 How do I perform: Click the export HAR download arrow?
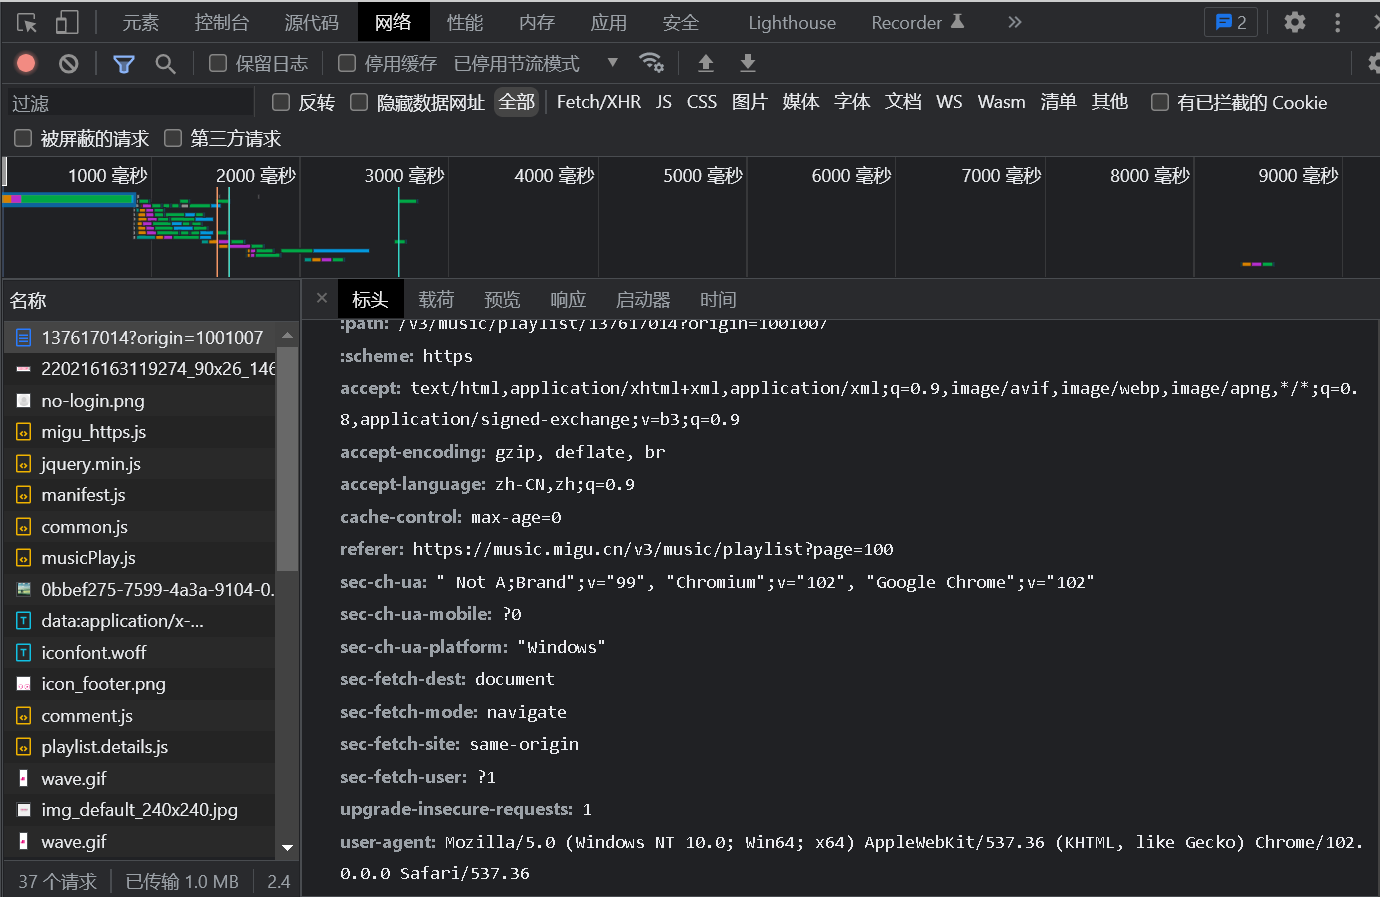click(747, 64)
